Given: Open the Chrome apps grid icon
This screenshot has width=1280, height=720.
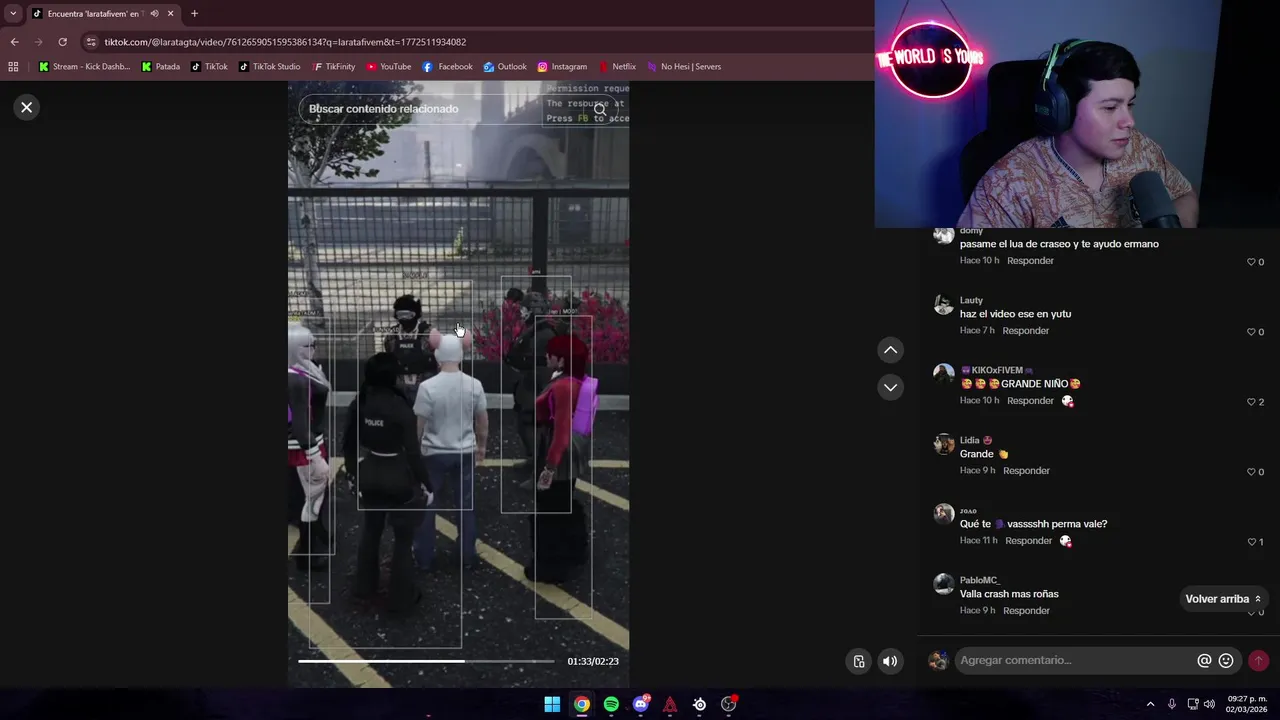Looking at the screenshot, I should click(x=13, y=67).
